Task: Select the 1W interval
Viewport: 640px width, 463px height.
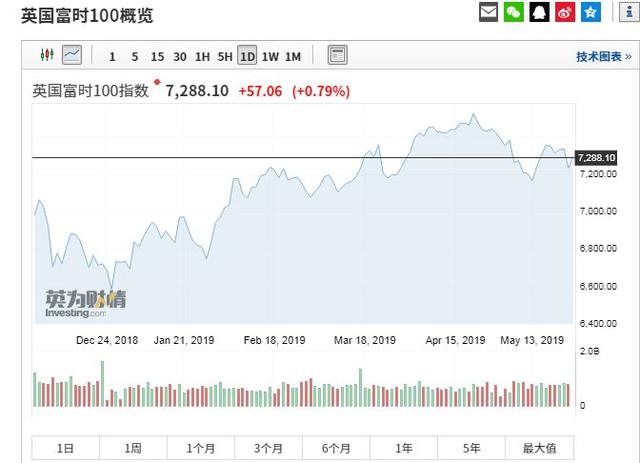Action: pos(270,56)
